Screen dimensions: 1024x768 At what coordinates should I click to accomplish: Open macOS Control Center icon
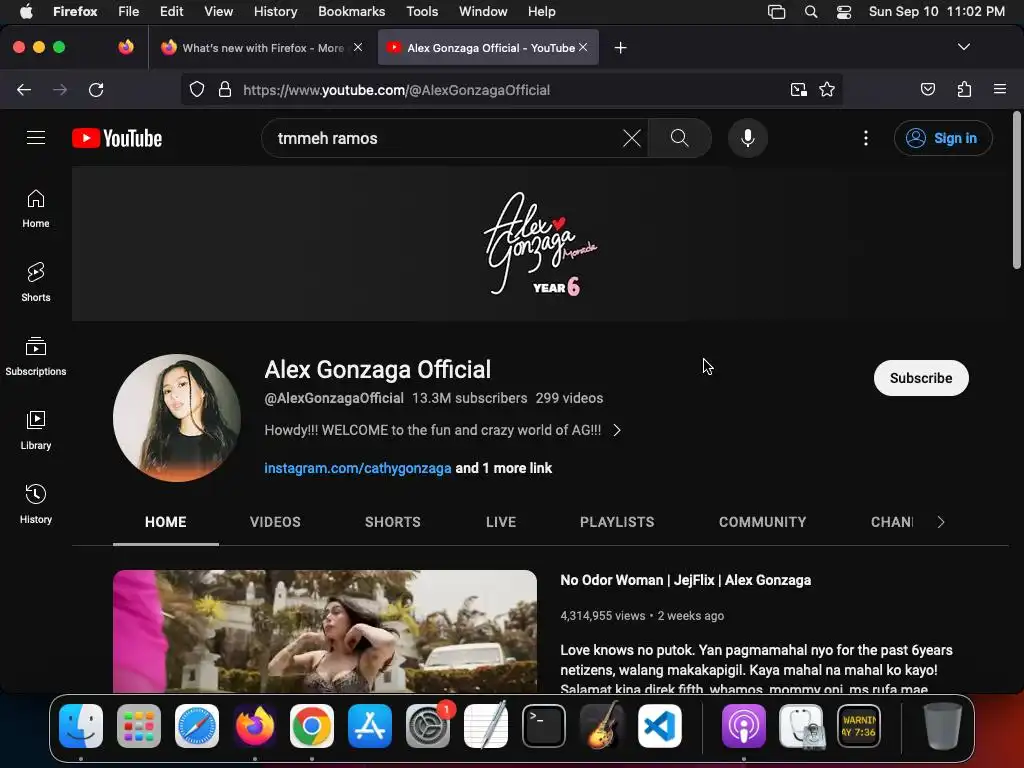pyautogui.click(x=844, y=12)
